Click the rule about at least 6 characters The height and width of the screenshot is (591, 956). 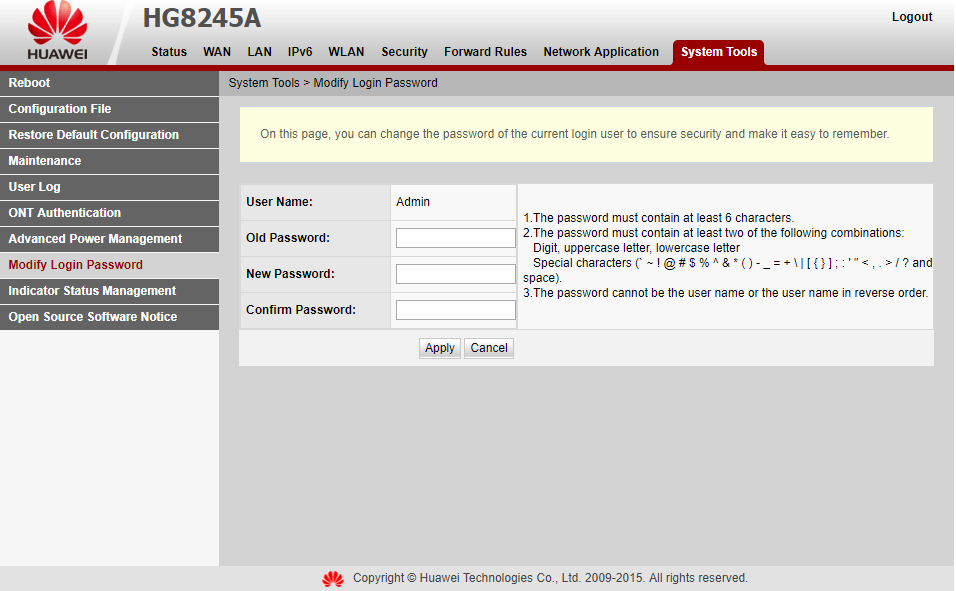658,218
